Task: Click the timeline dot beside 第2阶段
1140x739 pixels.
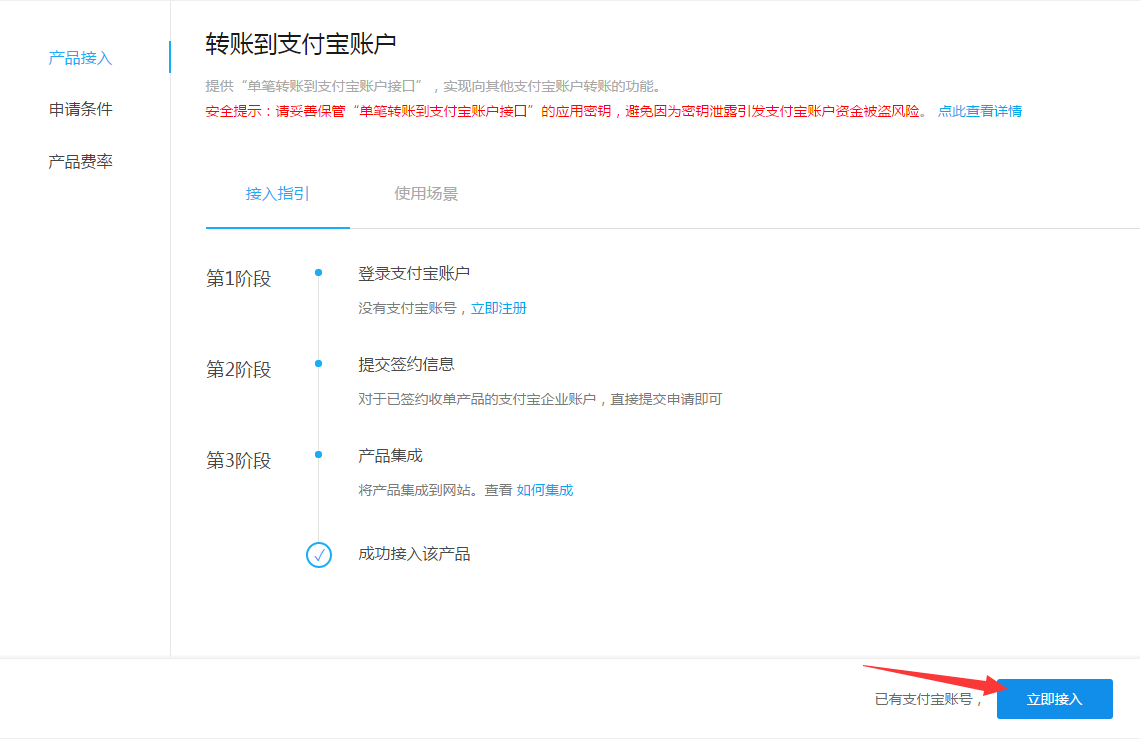Action: (x=318, y=363)
